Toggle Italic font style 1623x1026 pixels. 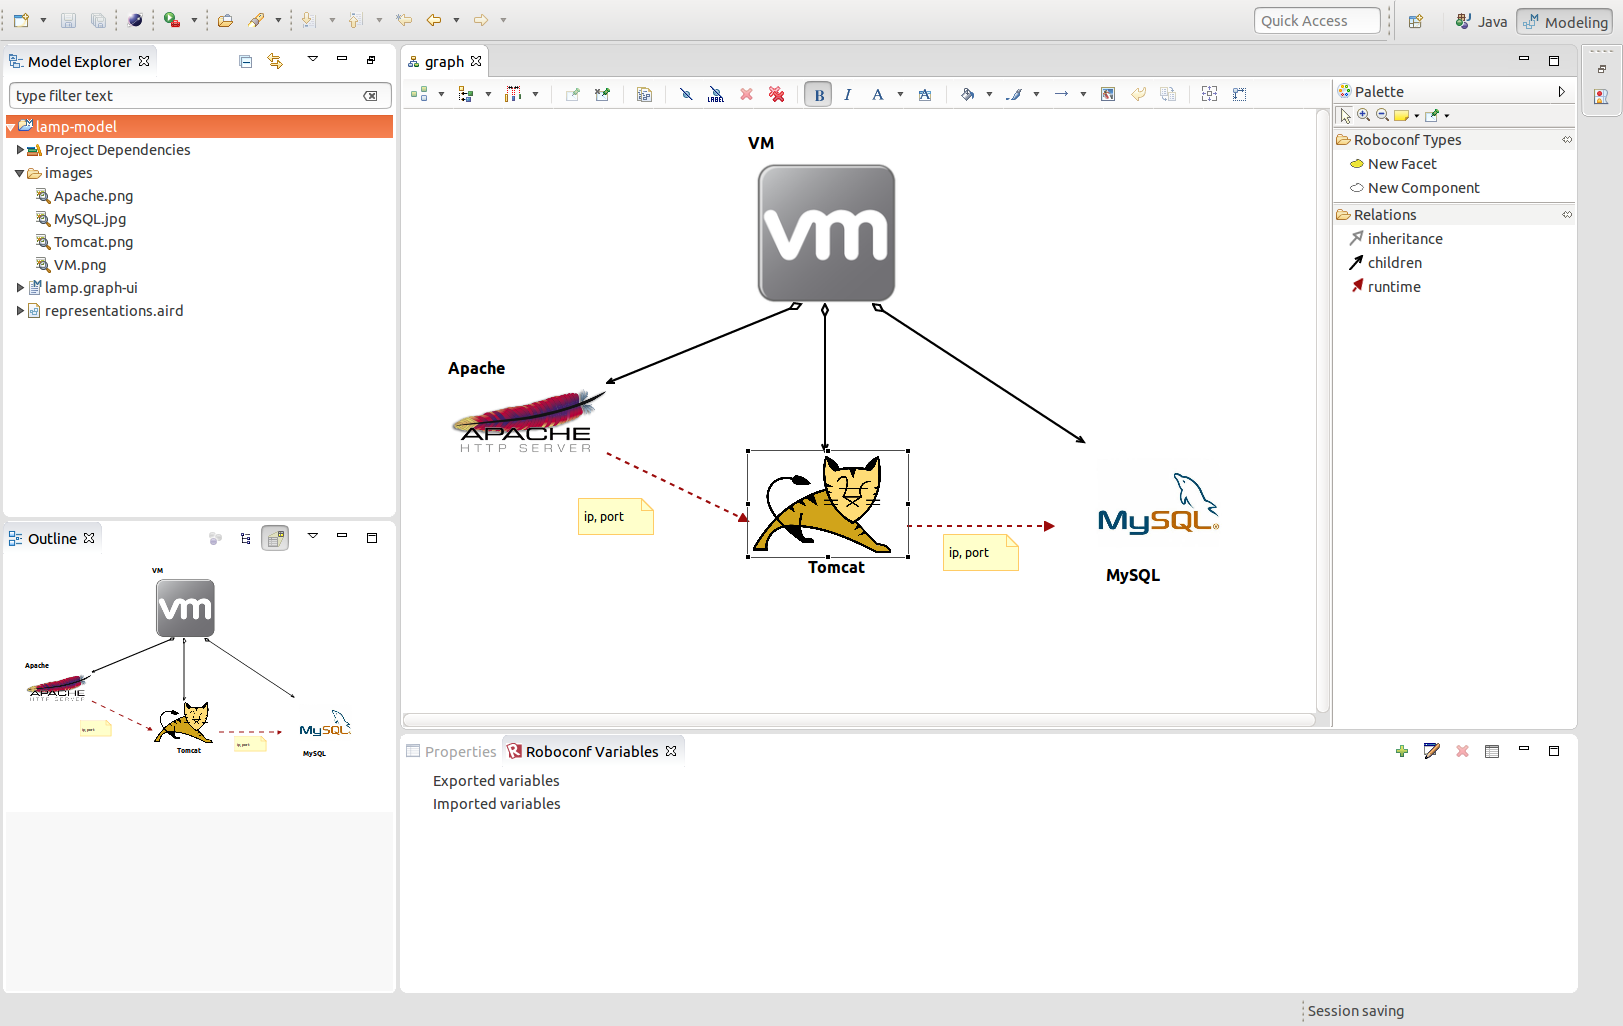847,94
